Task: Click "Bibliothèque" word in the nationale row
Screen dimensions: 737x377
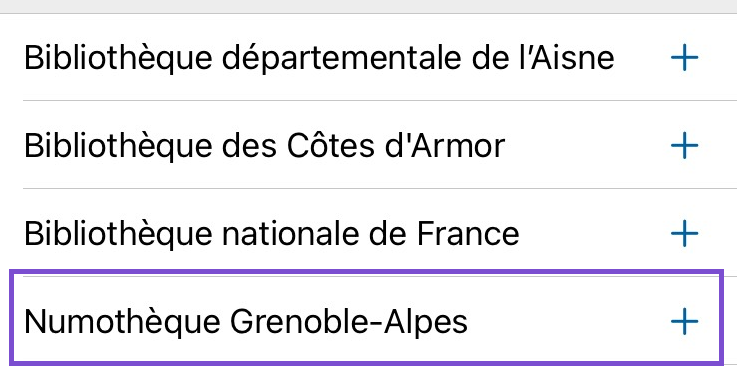Action: pos(118,235)
